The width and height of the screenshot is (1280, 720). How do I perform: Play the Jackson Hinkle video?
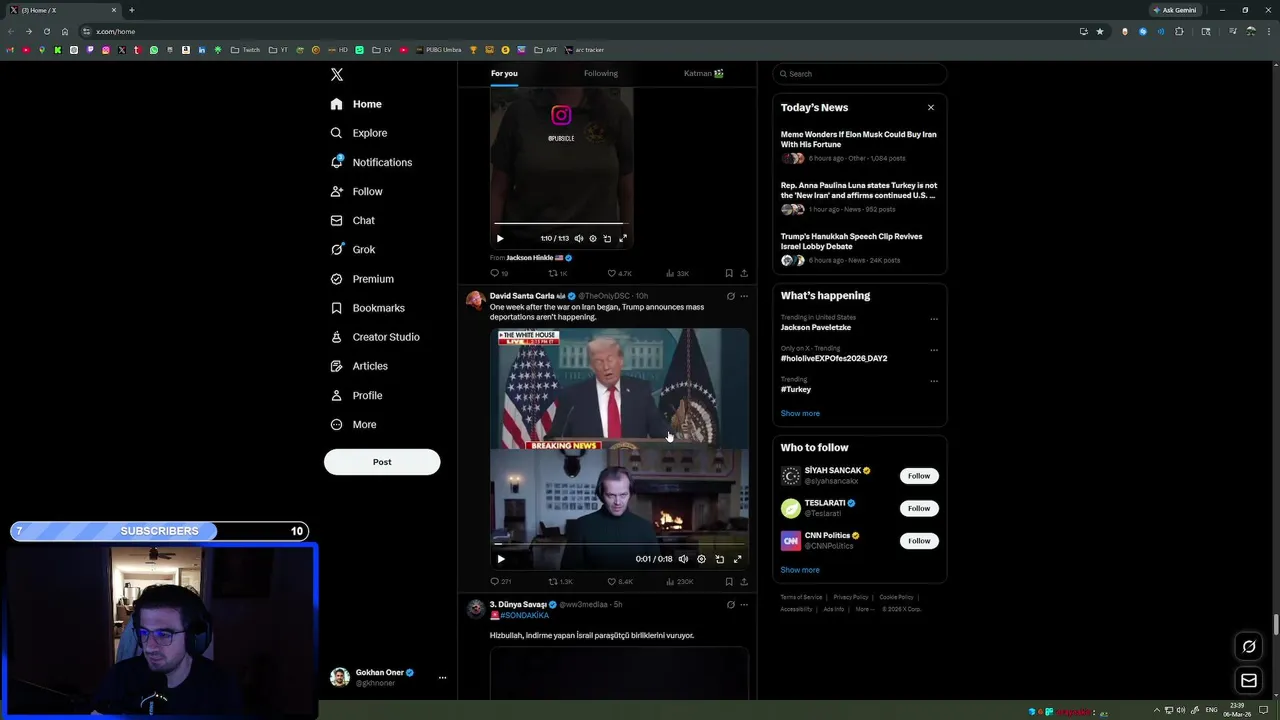tap(500, 238)
